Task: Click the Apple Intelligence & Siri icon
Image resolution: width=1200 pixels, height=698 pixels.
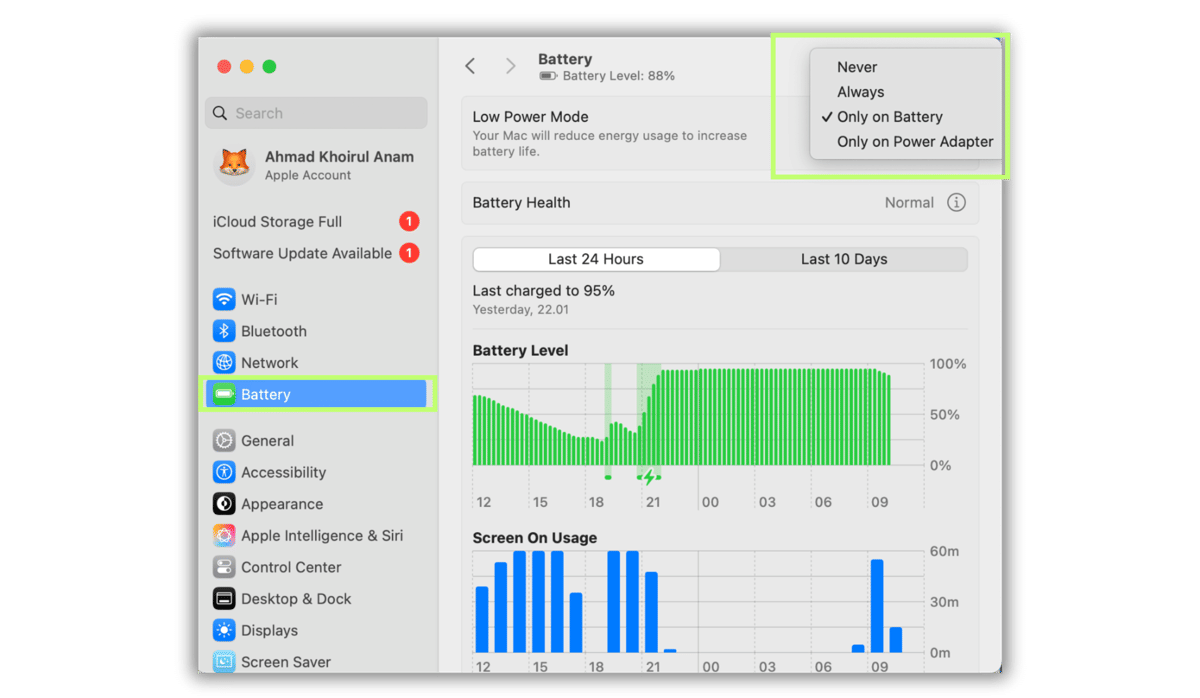Action: (224, 536)
